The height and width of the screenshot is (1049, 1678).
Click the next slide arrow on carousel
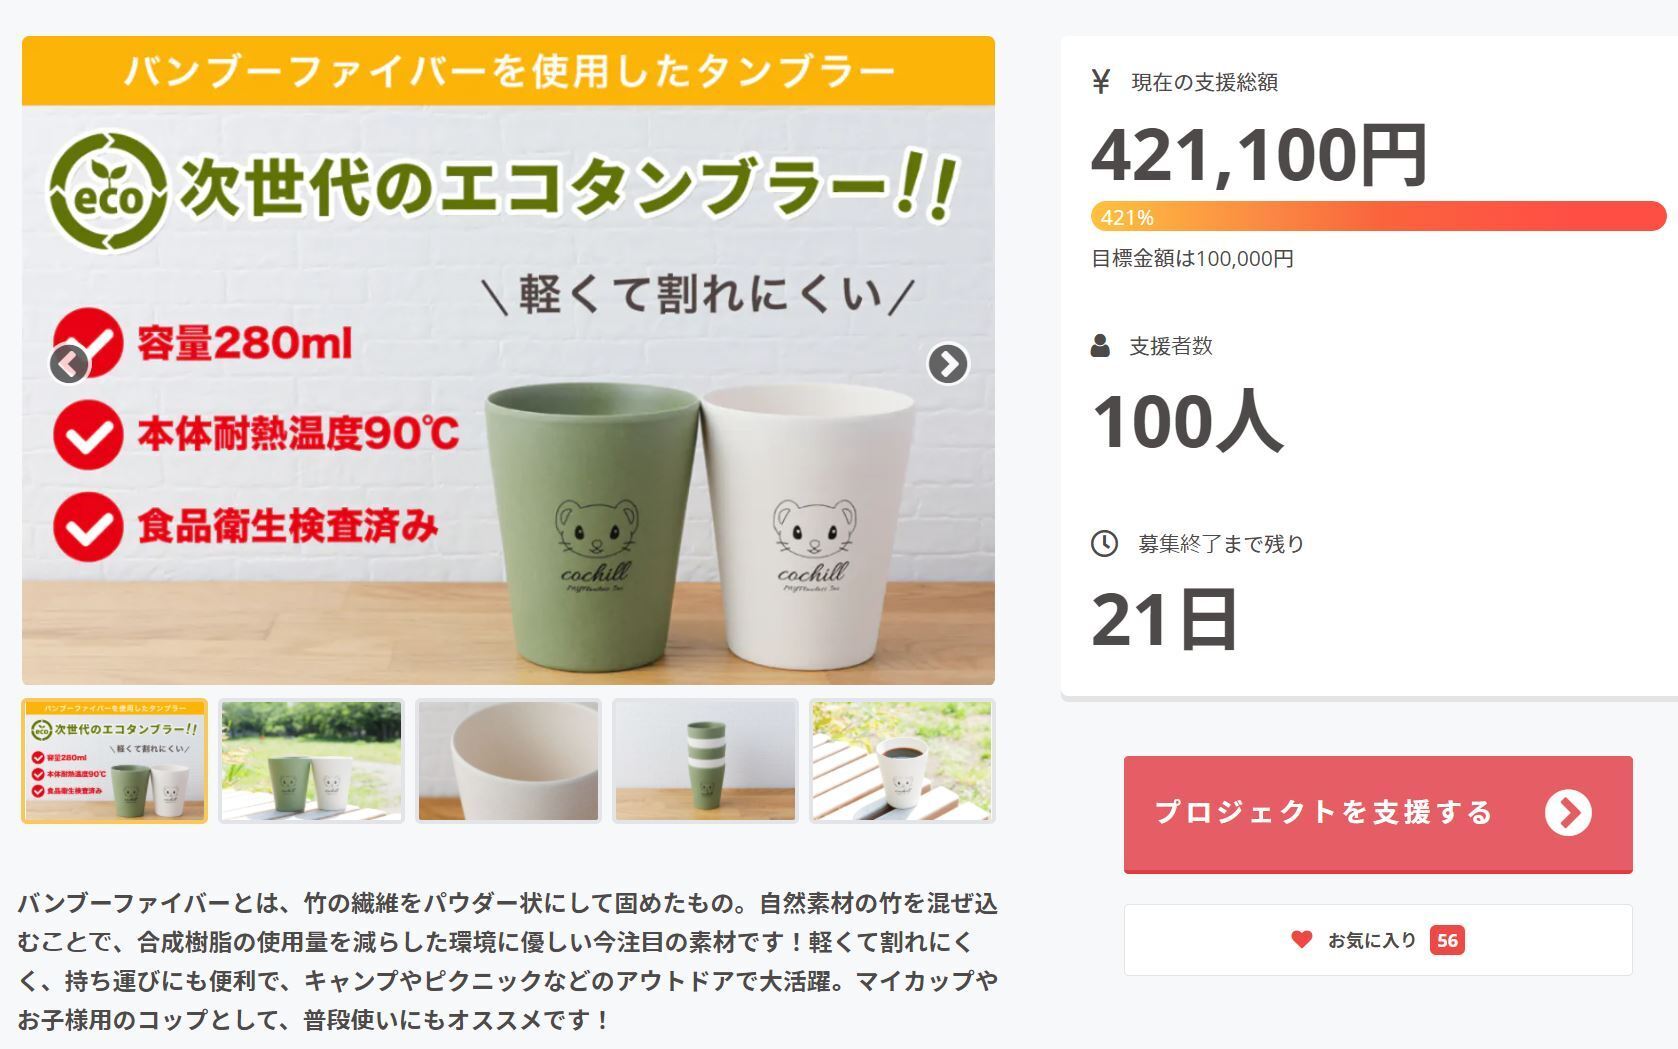[x=948, y=364]
